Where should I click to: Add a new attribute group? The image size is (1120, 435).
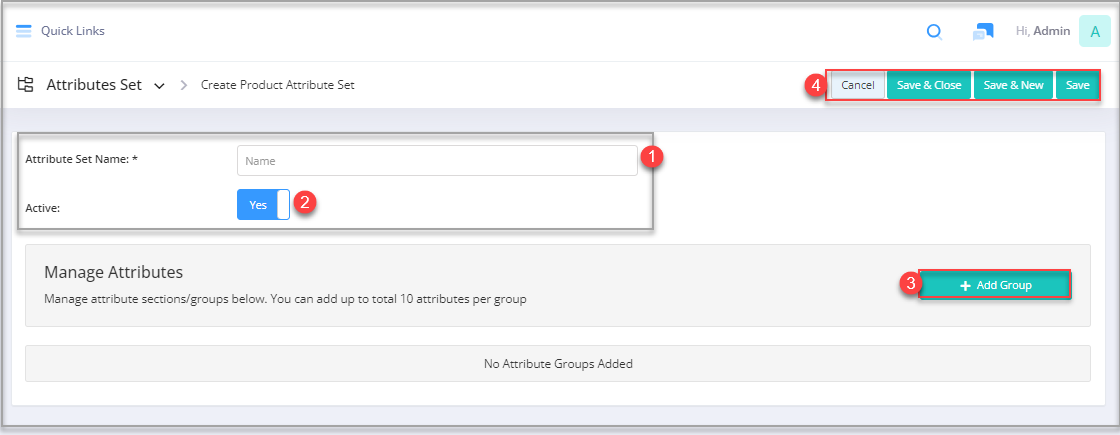pos(995,285)
